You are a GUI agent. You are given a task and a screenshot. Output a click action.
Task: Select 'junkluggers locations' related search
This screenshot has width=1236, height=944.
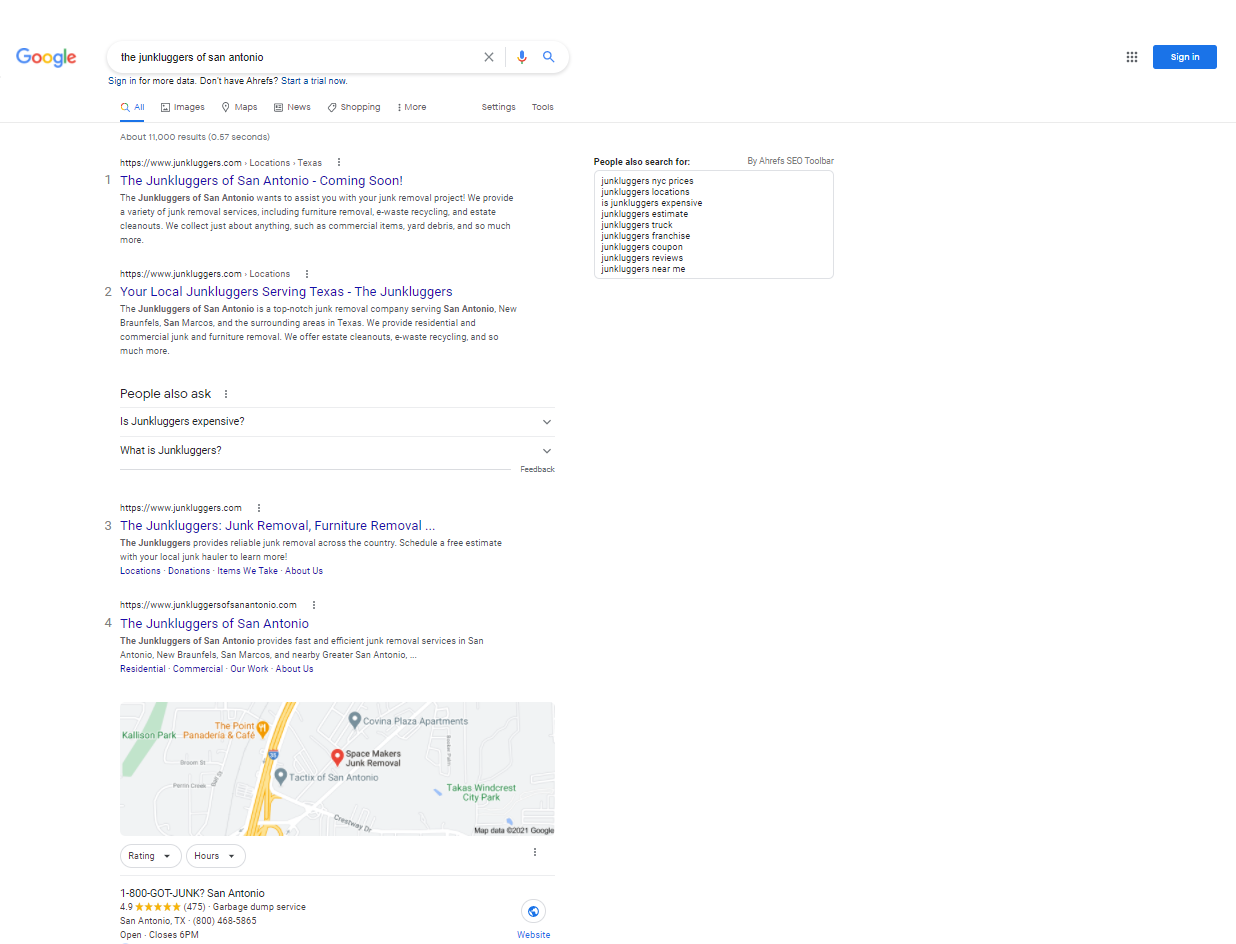(x=645, y=192)
